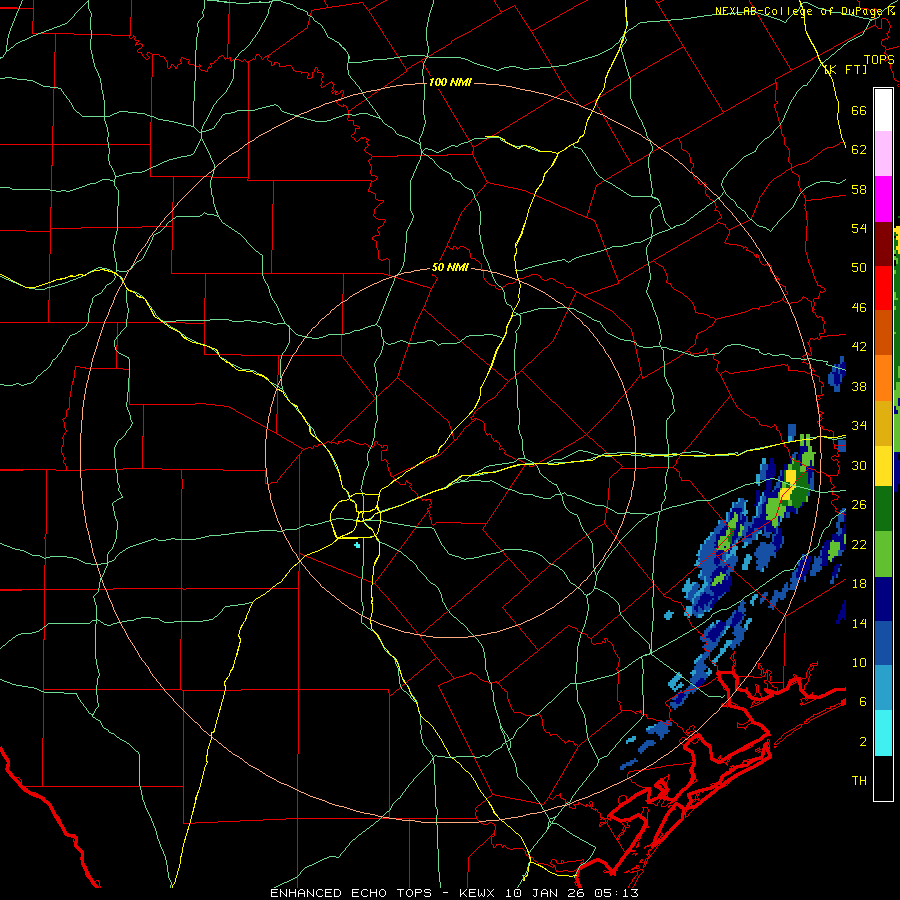
Task: Click the TH threshold legend label
Action: click(x=859, y=781)
